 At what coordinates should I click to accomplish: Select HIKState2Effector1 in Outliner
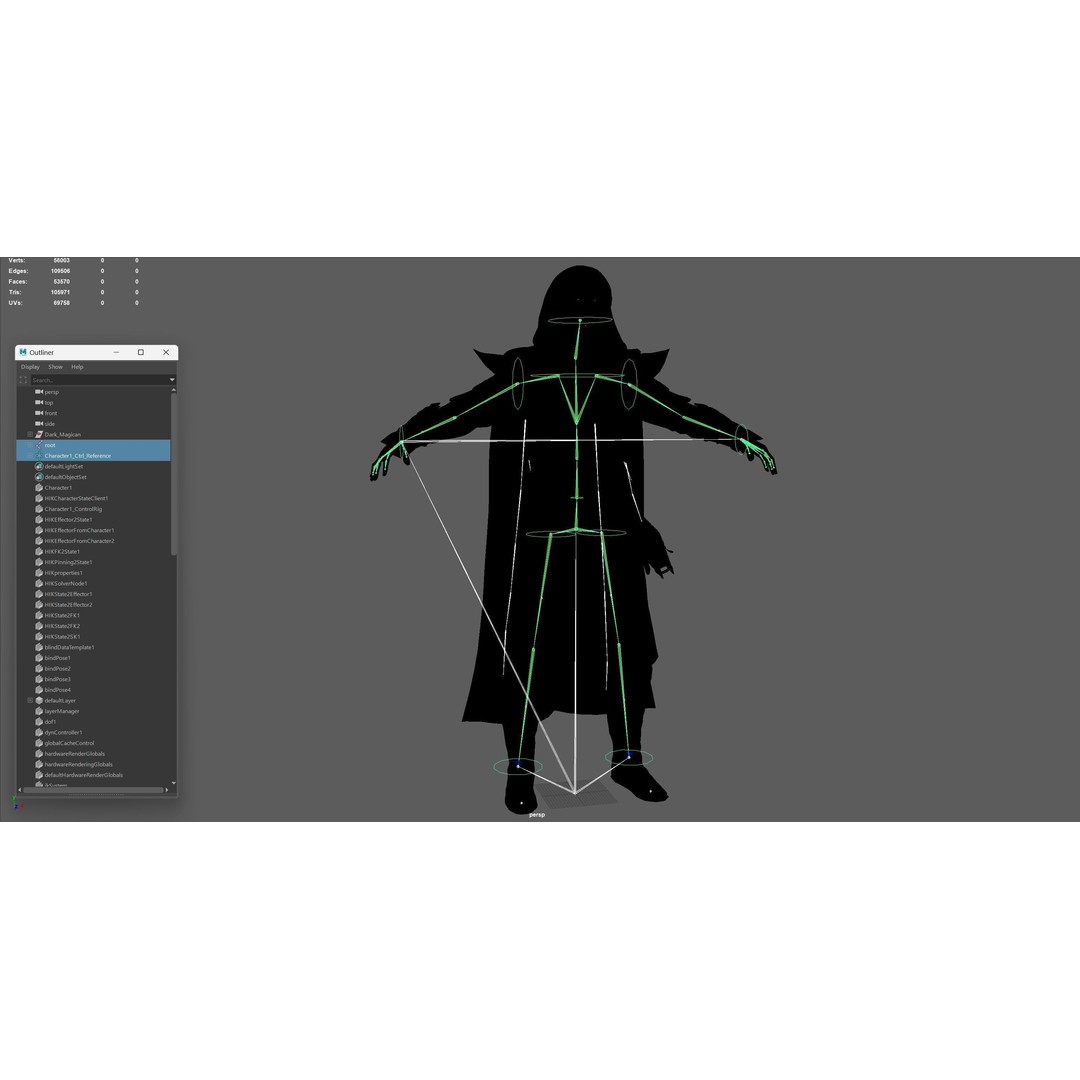[x=68, y=594]
